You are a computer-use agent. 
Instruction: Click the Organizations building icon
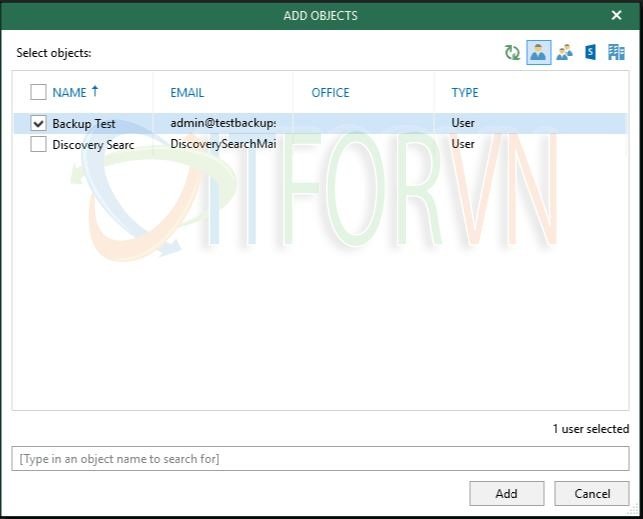616,53
